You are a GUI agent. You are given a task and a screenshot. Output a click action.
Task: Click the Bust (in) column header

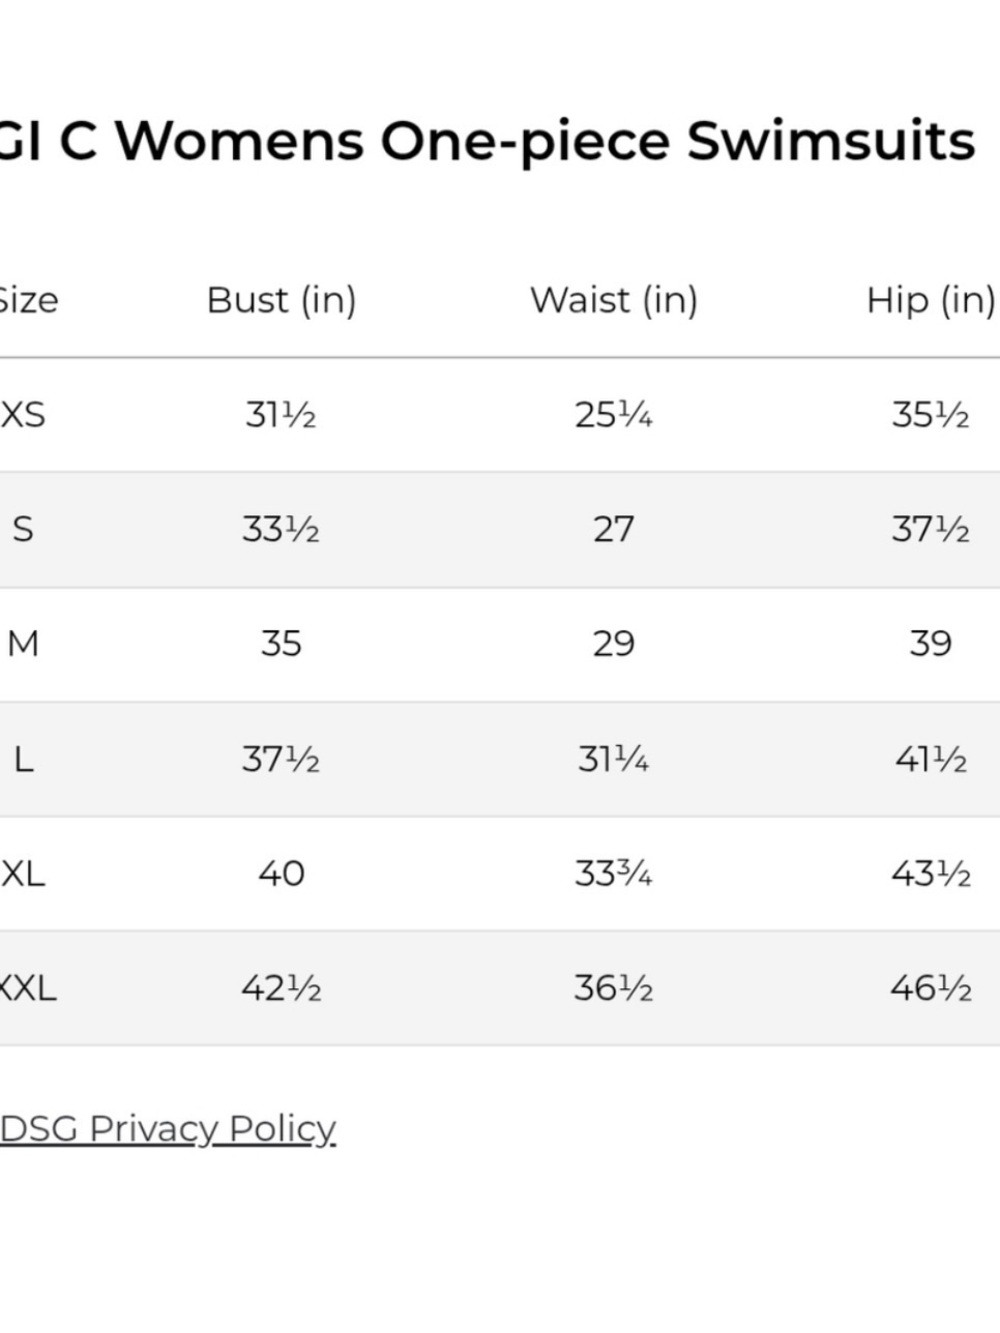click(281, 300)
